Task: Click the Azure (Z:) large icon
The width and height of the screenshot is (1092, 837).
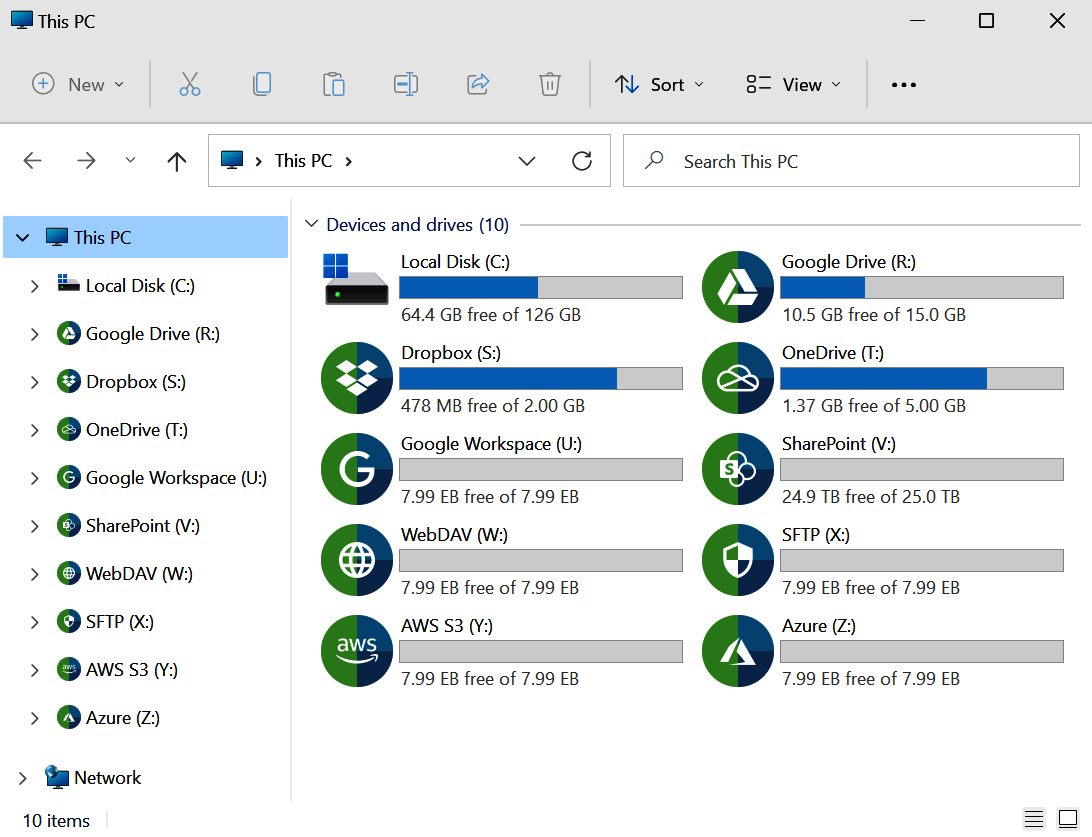Action: point(738,651)
